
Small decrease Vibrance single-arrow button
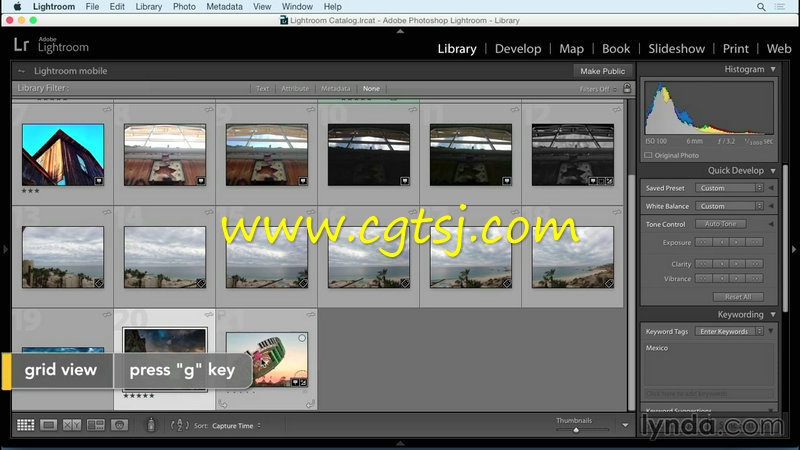[721, 279]
